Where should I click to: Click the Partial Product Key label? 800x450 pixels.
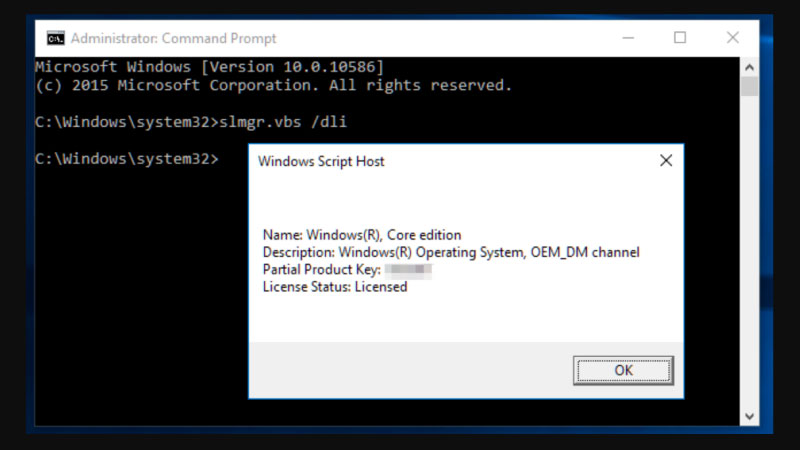pos(320,270)
